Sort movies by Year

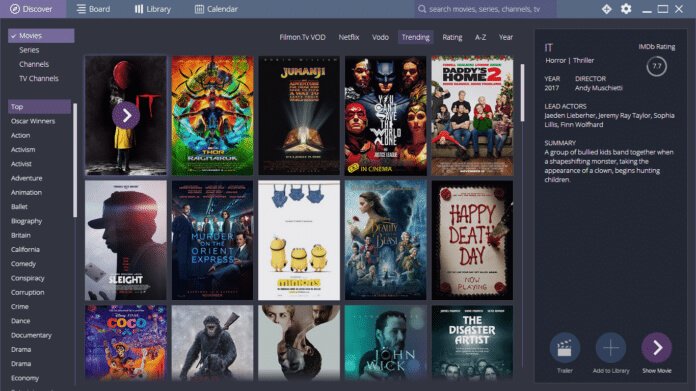coord(506,37)
